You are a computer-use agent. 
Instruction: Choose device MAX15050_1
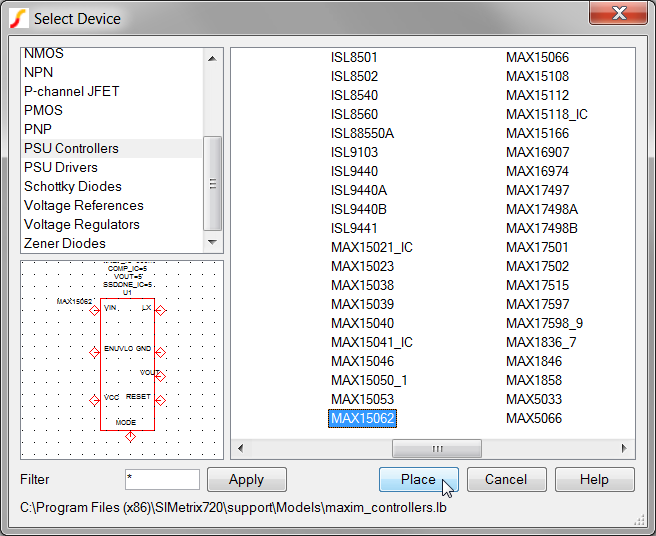point(369,380)
